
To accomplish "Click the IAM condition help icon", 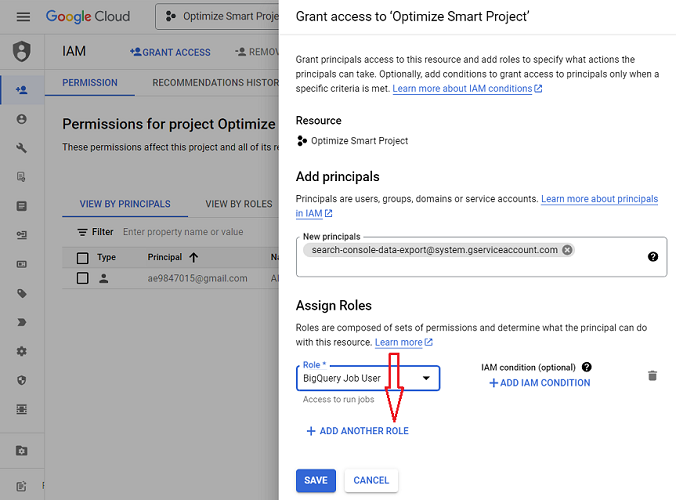I will pos(586,367).
